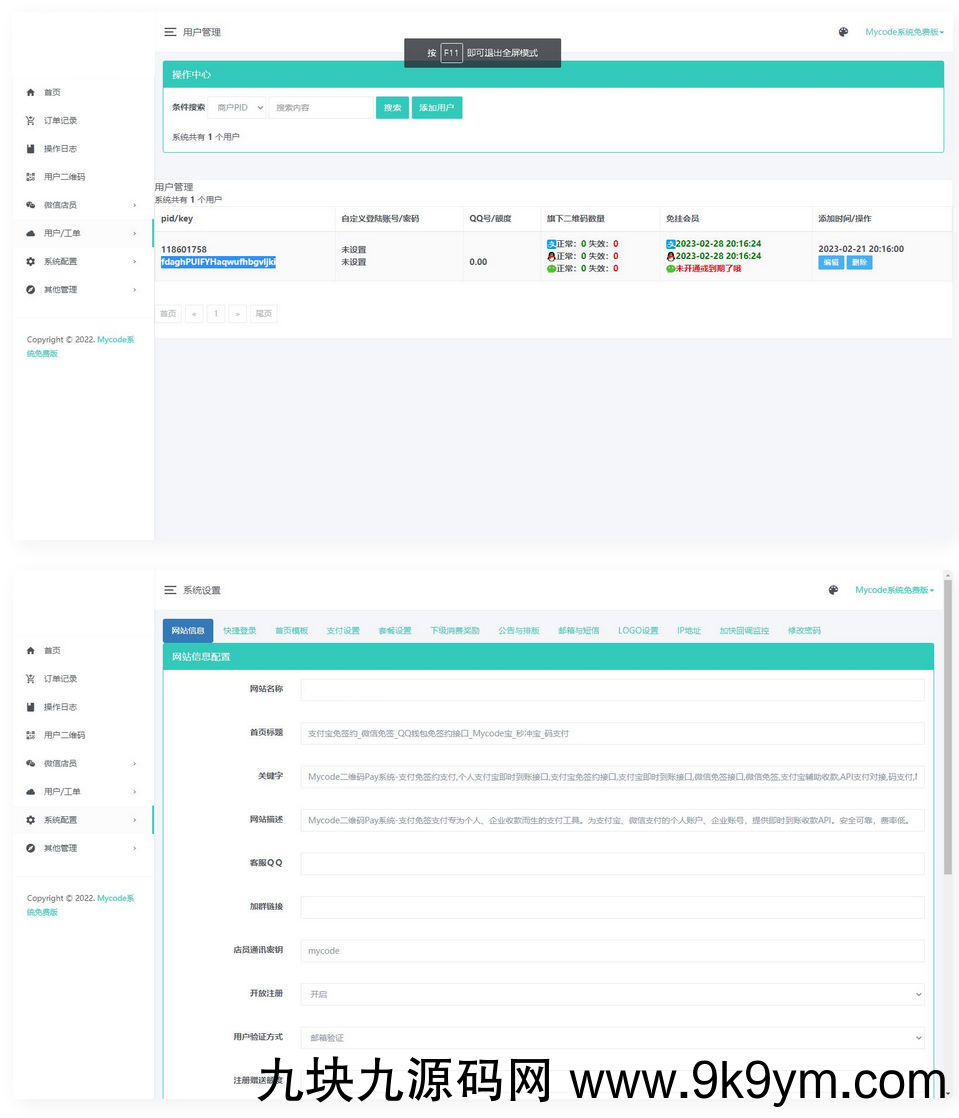959x1118 pixels.
Task: Open the theme globe icon top right
Action: click(842, 31)
